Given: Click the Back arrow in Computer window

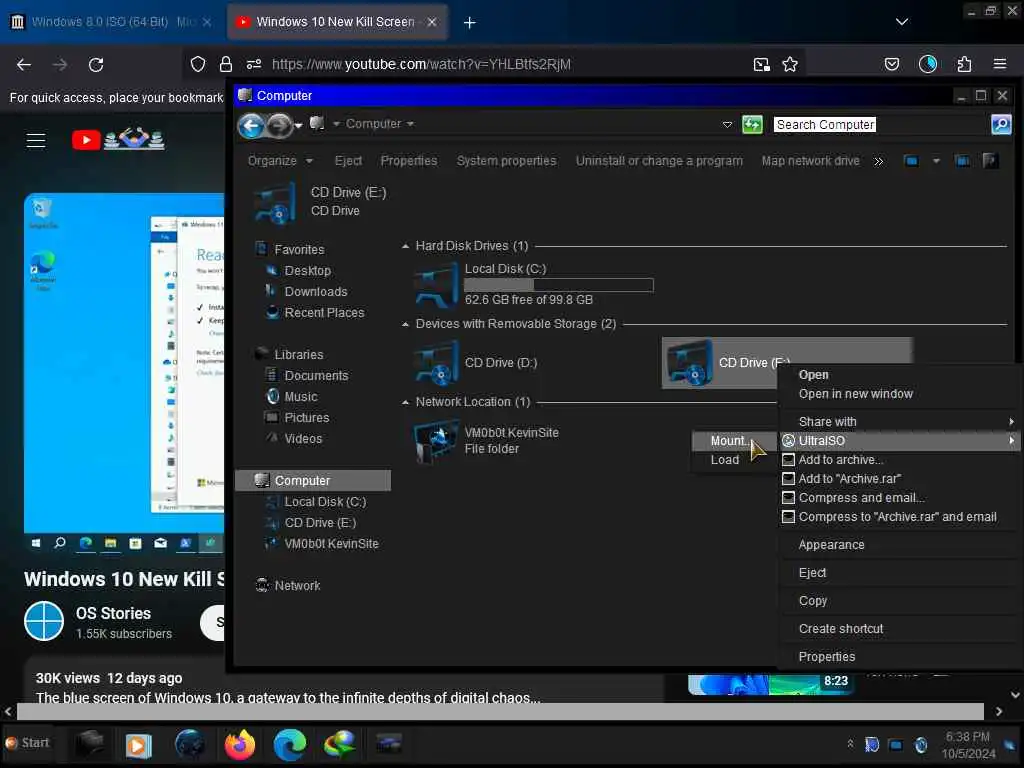Looking at the screenshot, I should [x=251, y=125].
